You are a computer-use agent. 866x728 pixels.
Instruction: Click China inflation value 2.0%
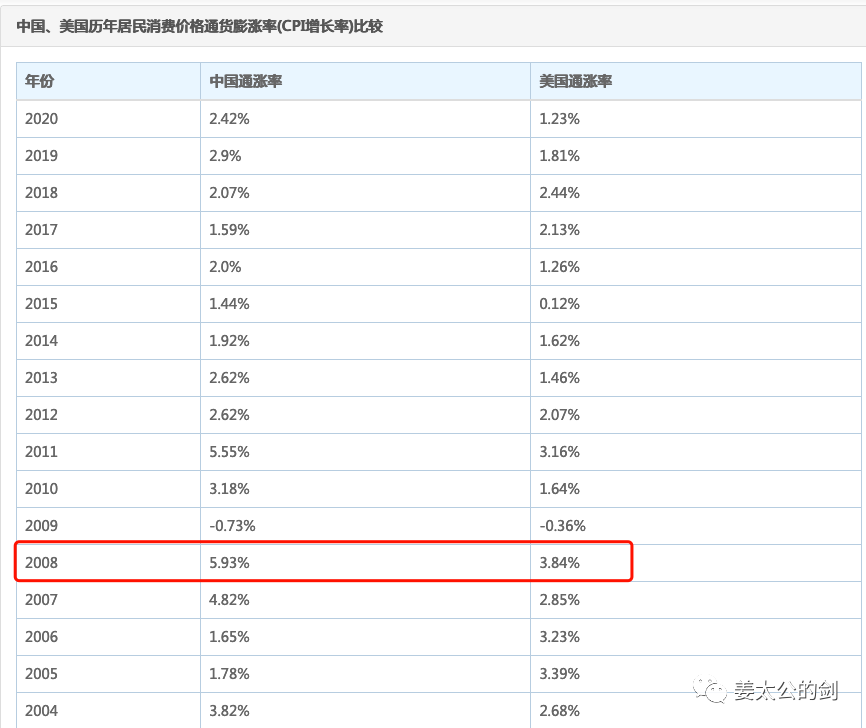click(225, 267)
